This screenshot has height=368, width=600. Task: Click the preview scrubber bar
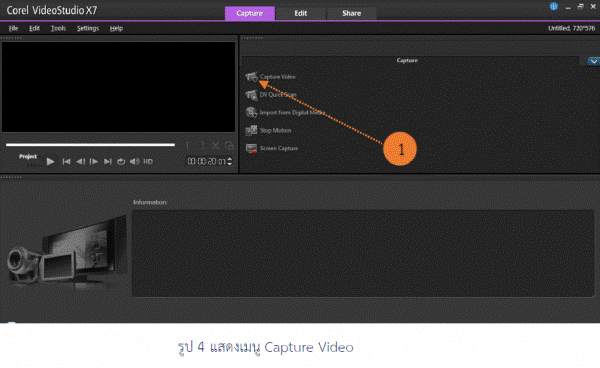click(90, 145)
